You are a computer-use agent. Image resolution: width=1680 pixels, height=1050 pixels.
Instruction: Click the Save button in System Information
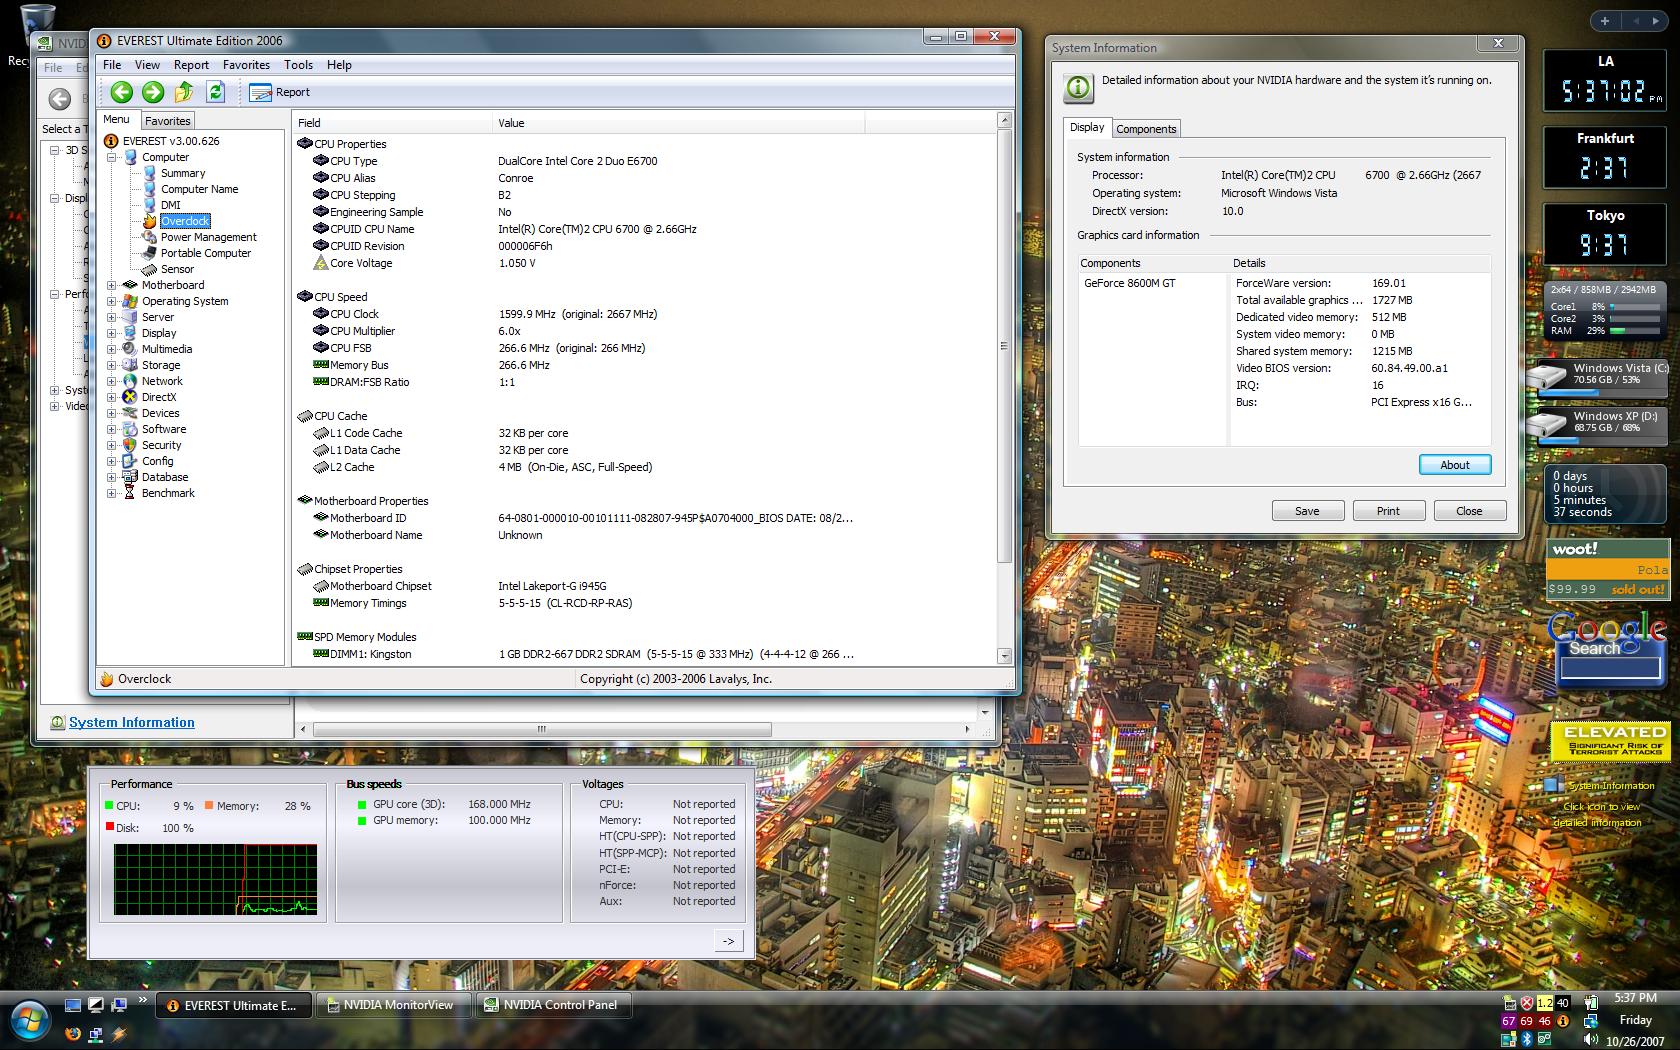(x=1307, y=511)
